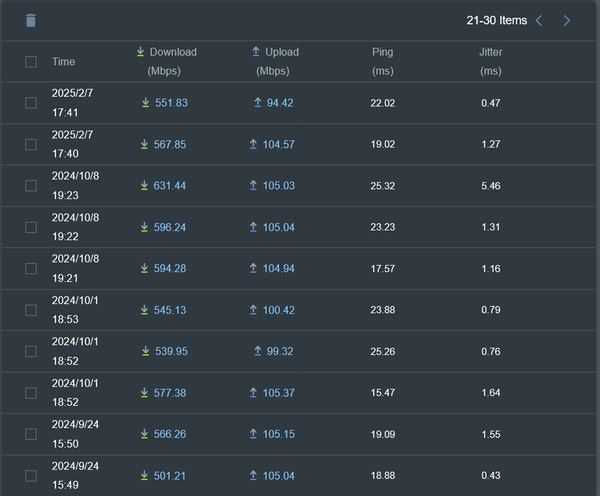Open the 105.37 upload result

[x=279, y=393]
